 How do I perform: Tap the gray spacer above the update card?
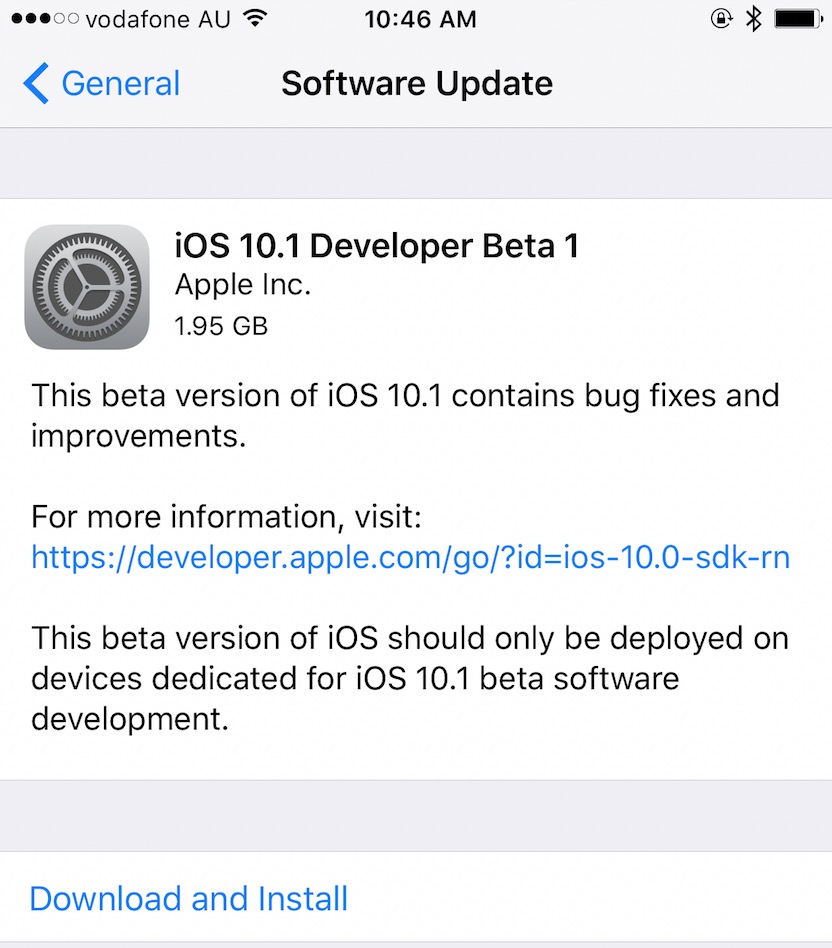click(x=416, y=163)
